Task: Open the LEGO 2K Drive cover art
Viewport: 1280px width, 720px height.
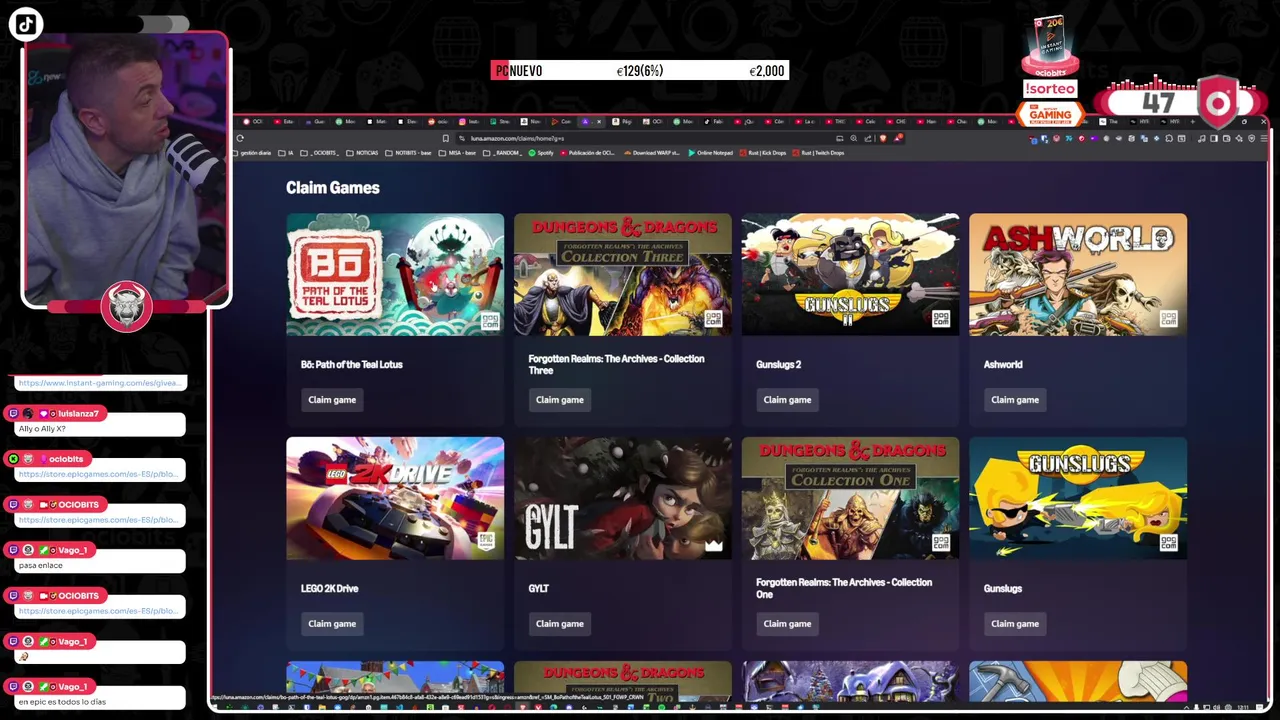Action: (395, 498)
